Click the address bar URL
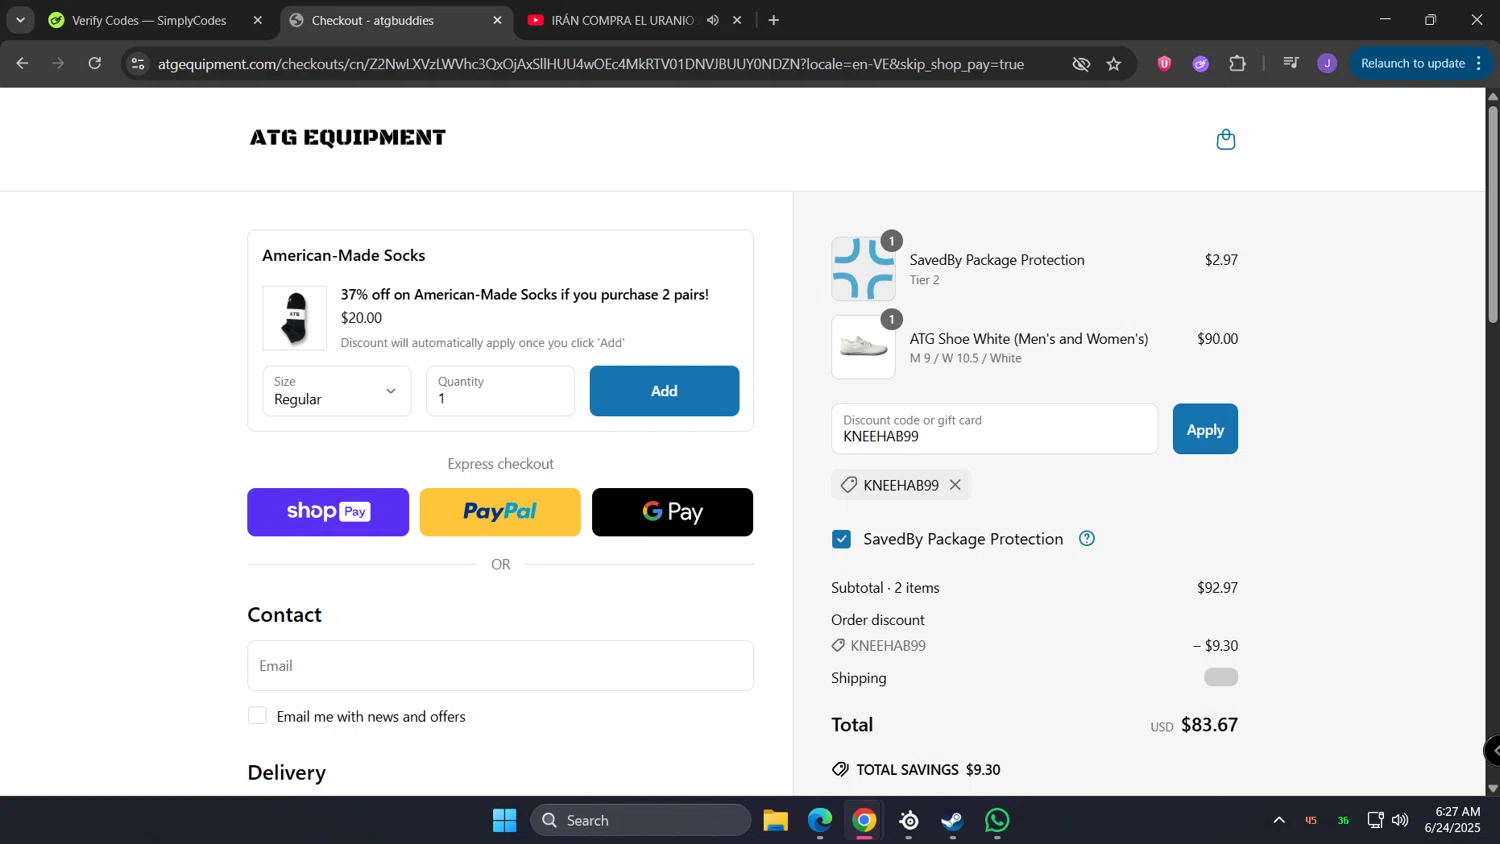This screenshot has width=1500, height=844. (590, 64)
